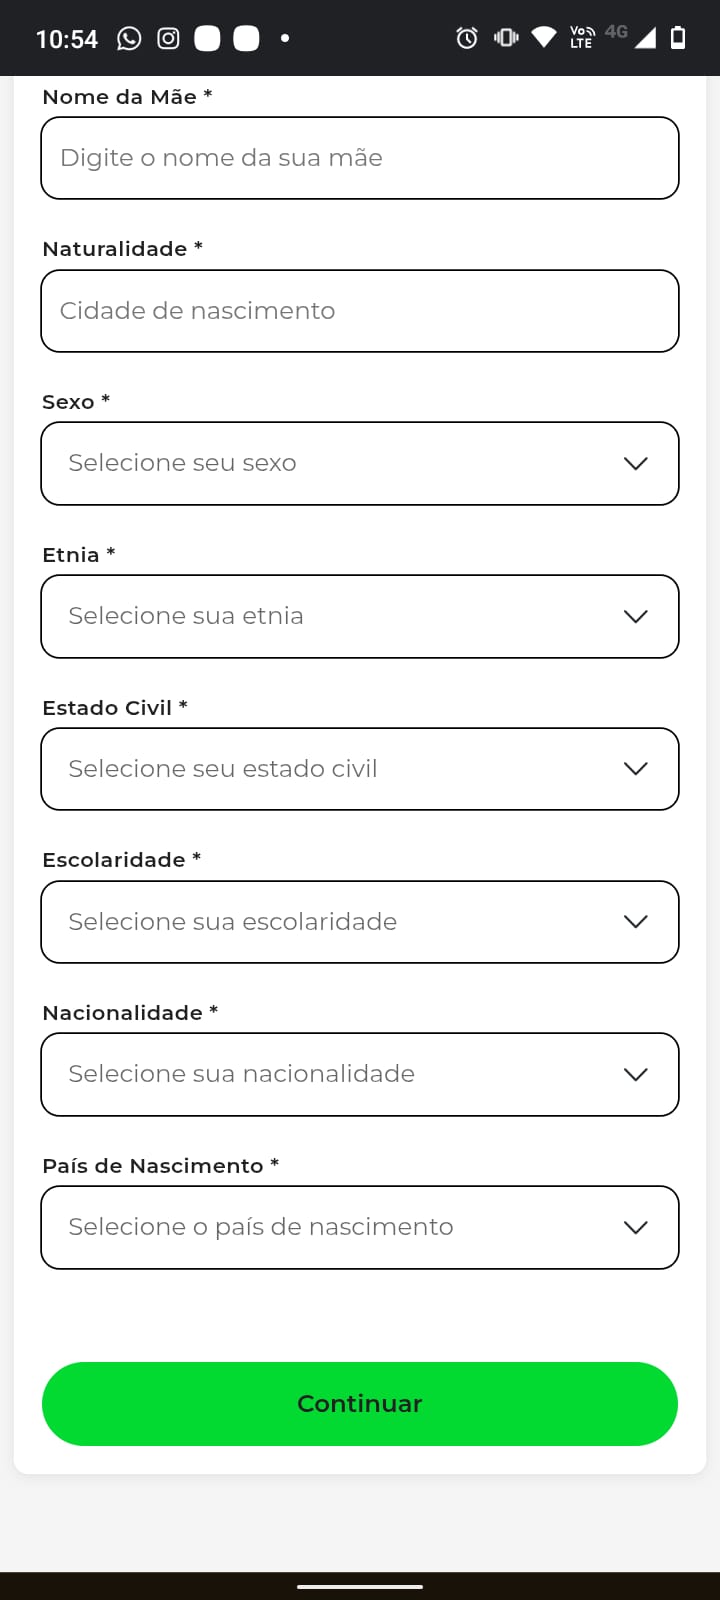Tap the bottom home gesture bar
Viewport: 720px width, 1600px height.
pos(360,1586)
